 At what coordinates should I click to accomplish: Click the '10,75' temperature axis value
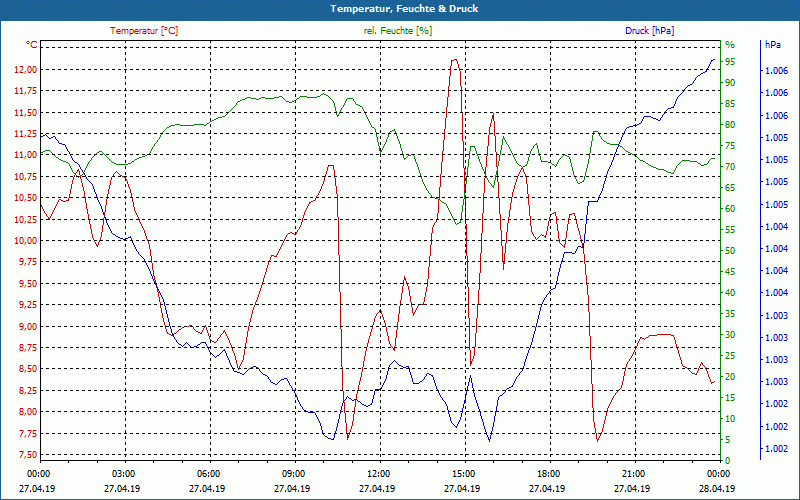(x=26, y=177)
